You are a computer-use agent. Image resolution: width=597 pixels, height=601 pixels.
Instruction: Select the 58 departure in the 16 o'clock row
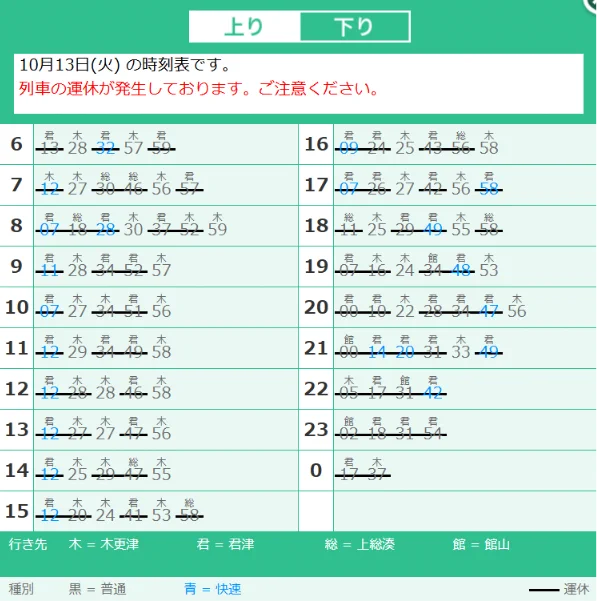489,148
